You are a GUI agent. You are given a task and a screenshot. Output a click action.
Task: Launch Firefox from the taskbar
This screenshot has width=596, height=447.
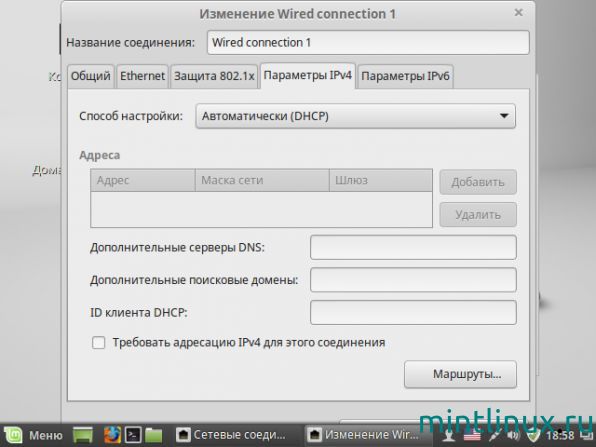pos(112,435)
